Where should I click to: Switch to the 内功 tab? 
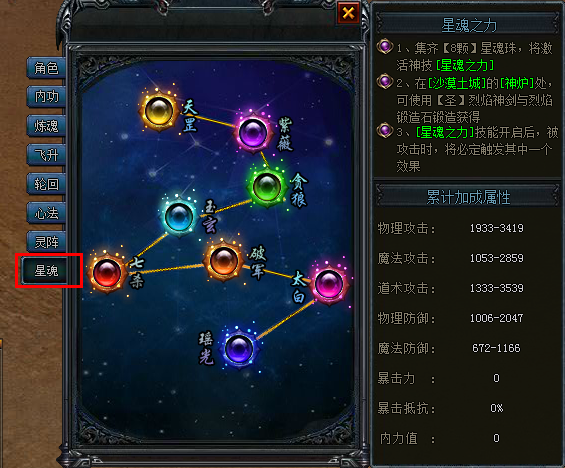46,97
